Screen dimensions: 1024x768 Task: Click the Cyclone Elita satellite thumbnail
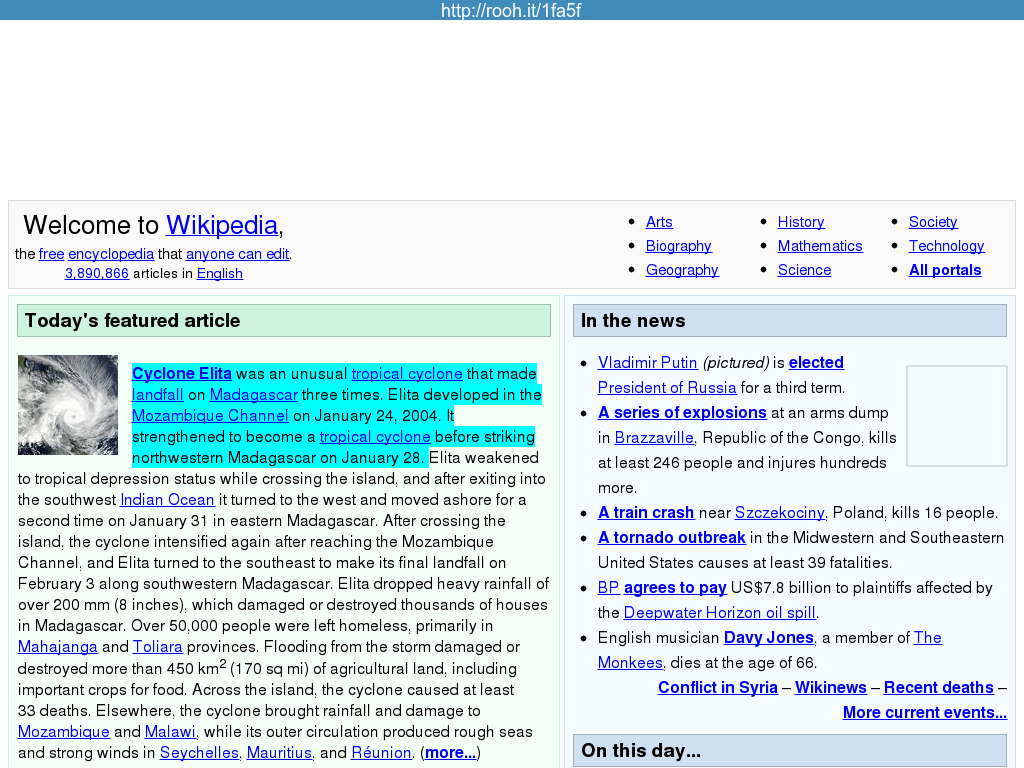tap(68, 405)
